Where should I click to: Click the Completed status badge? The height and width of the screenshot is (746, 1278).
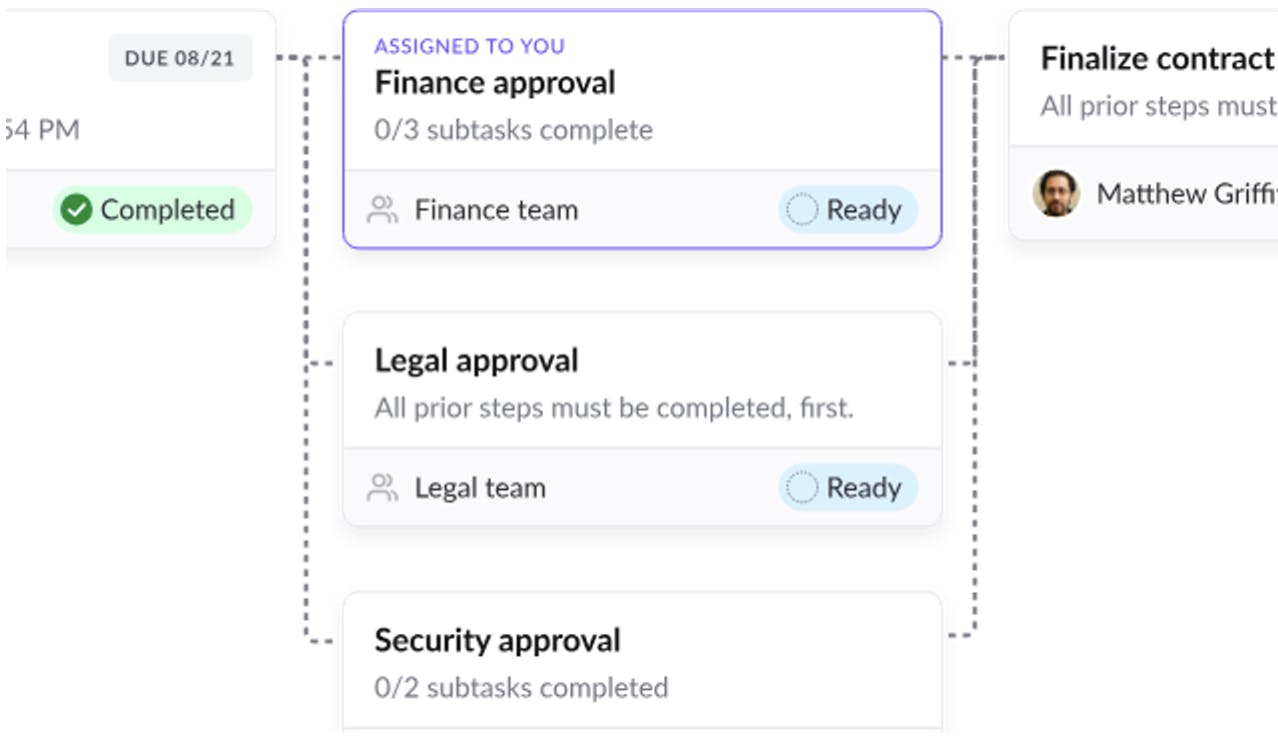[x=152, y=210]
